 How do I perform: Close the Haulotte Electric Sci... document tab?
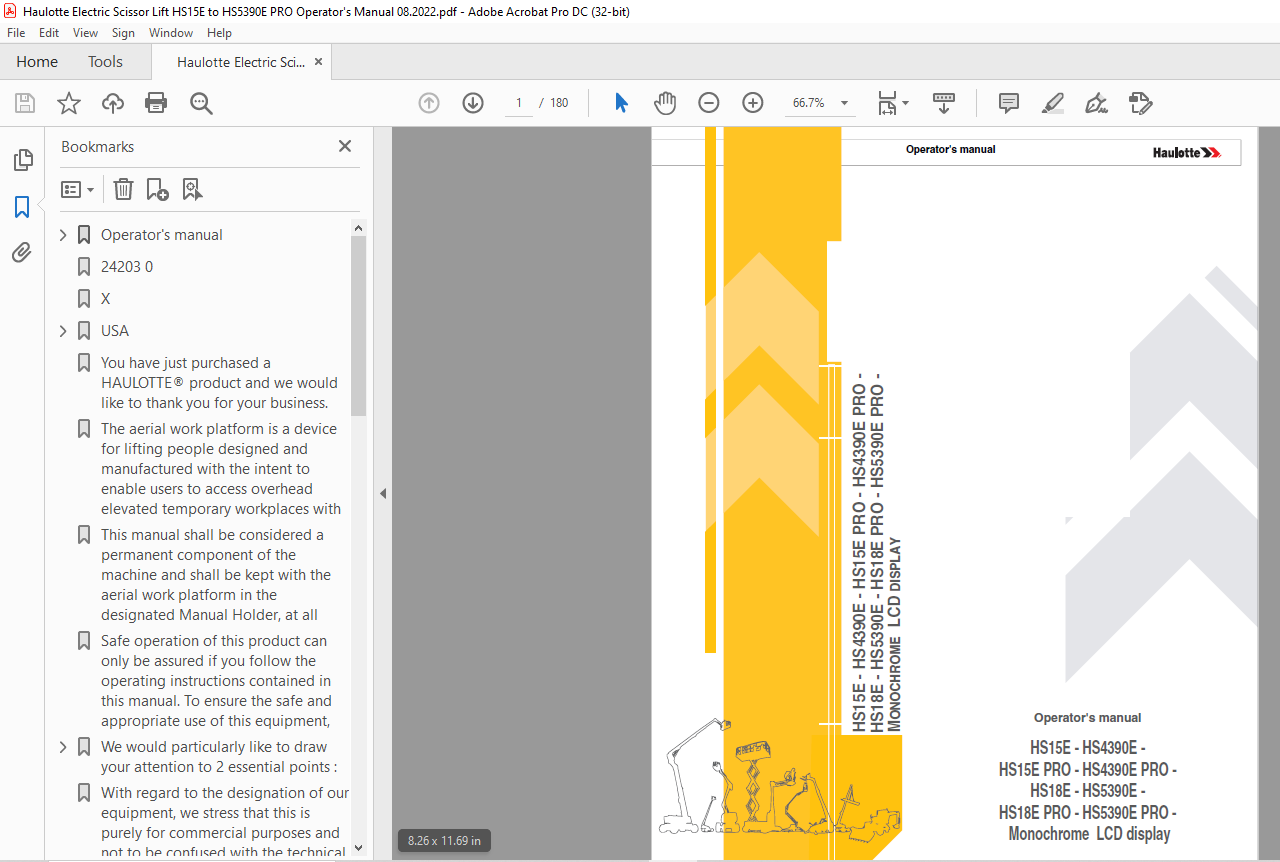[319, 62]
